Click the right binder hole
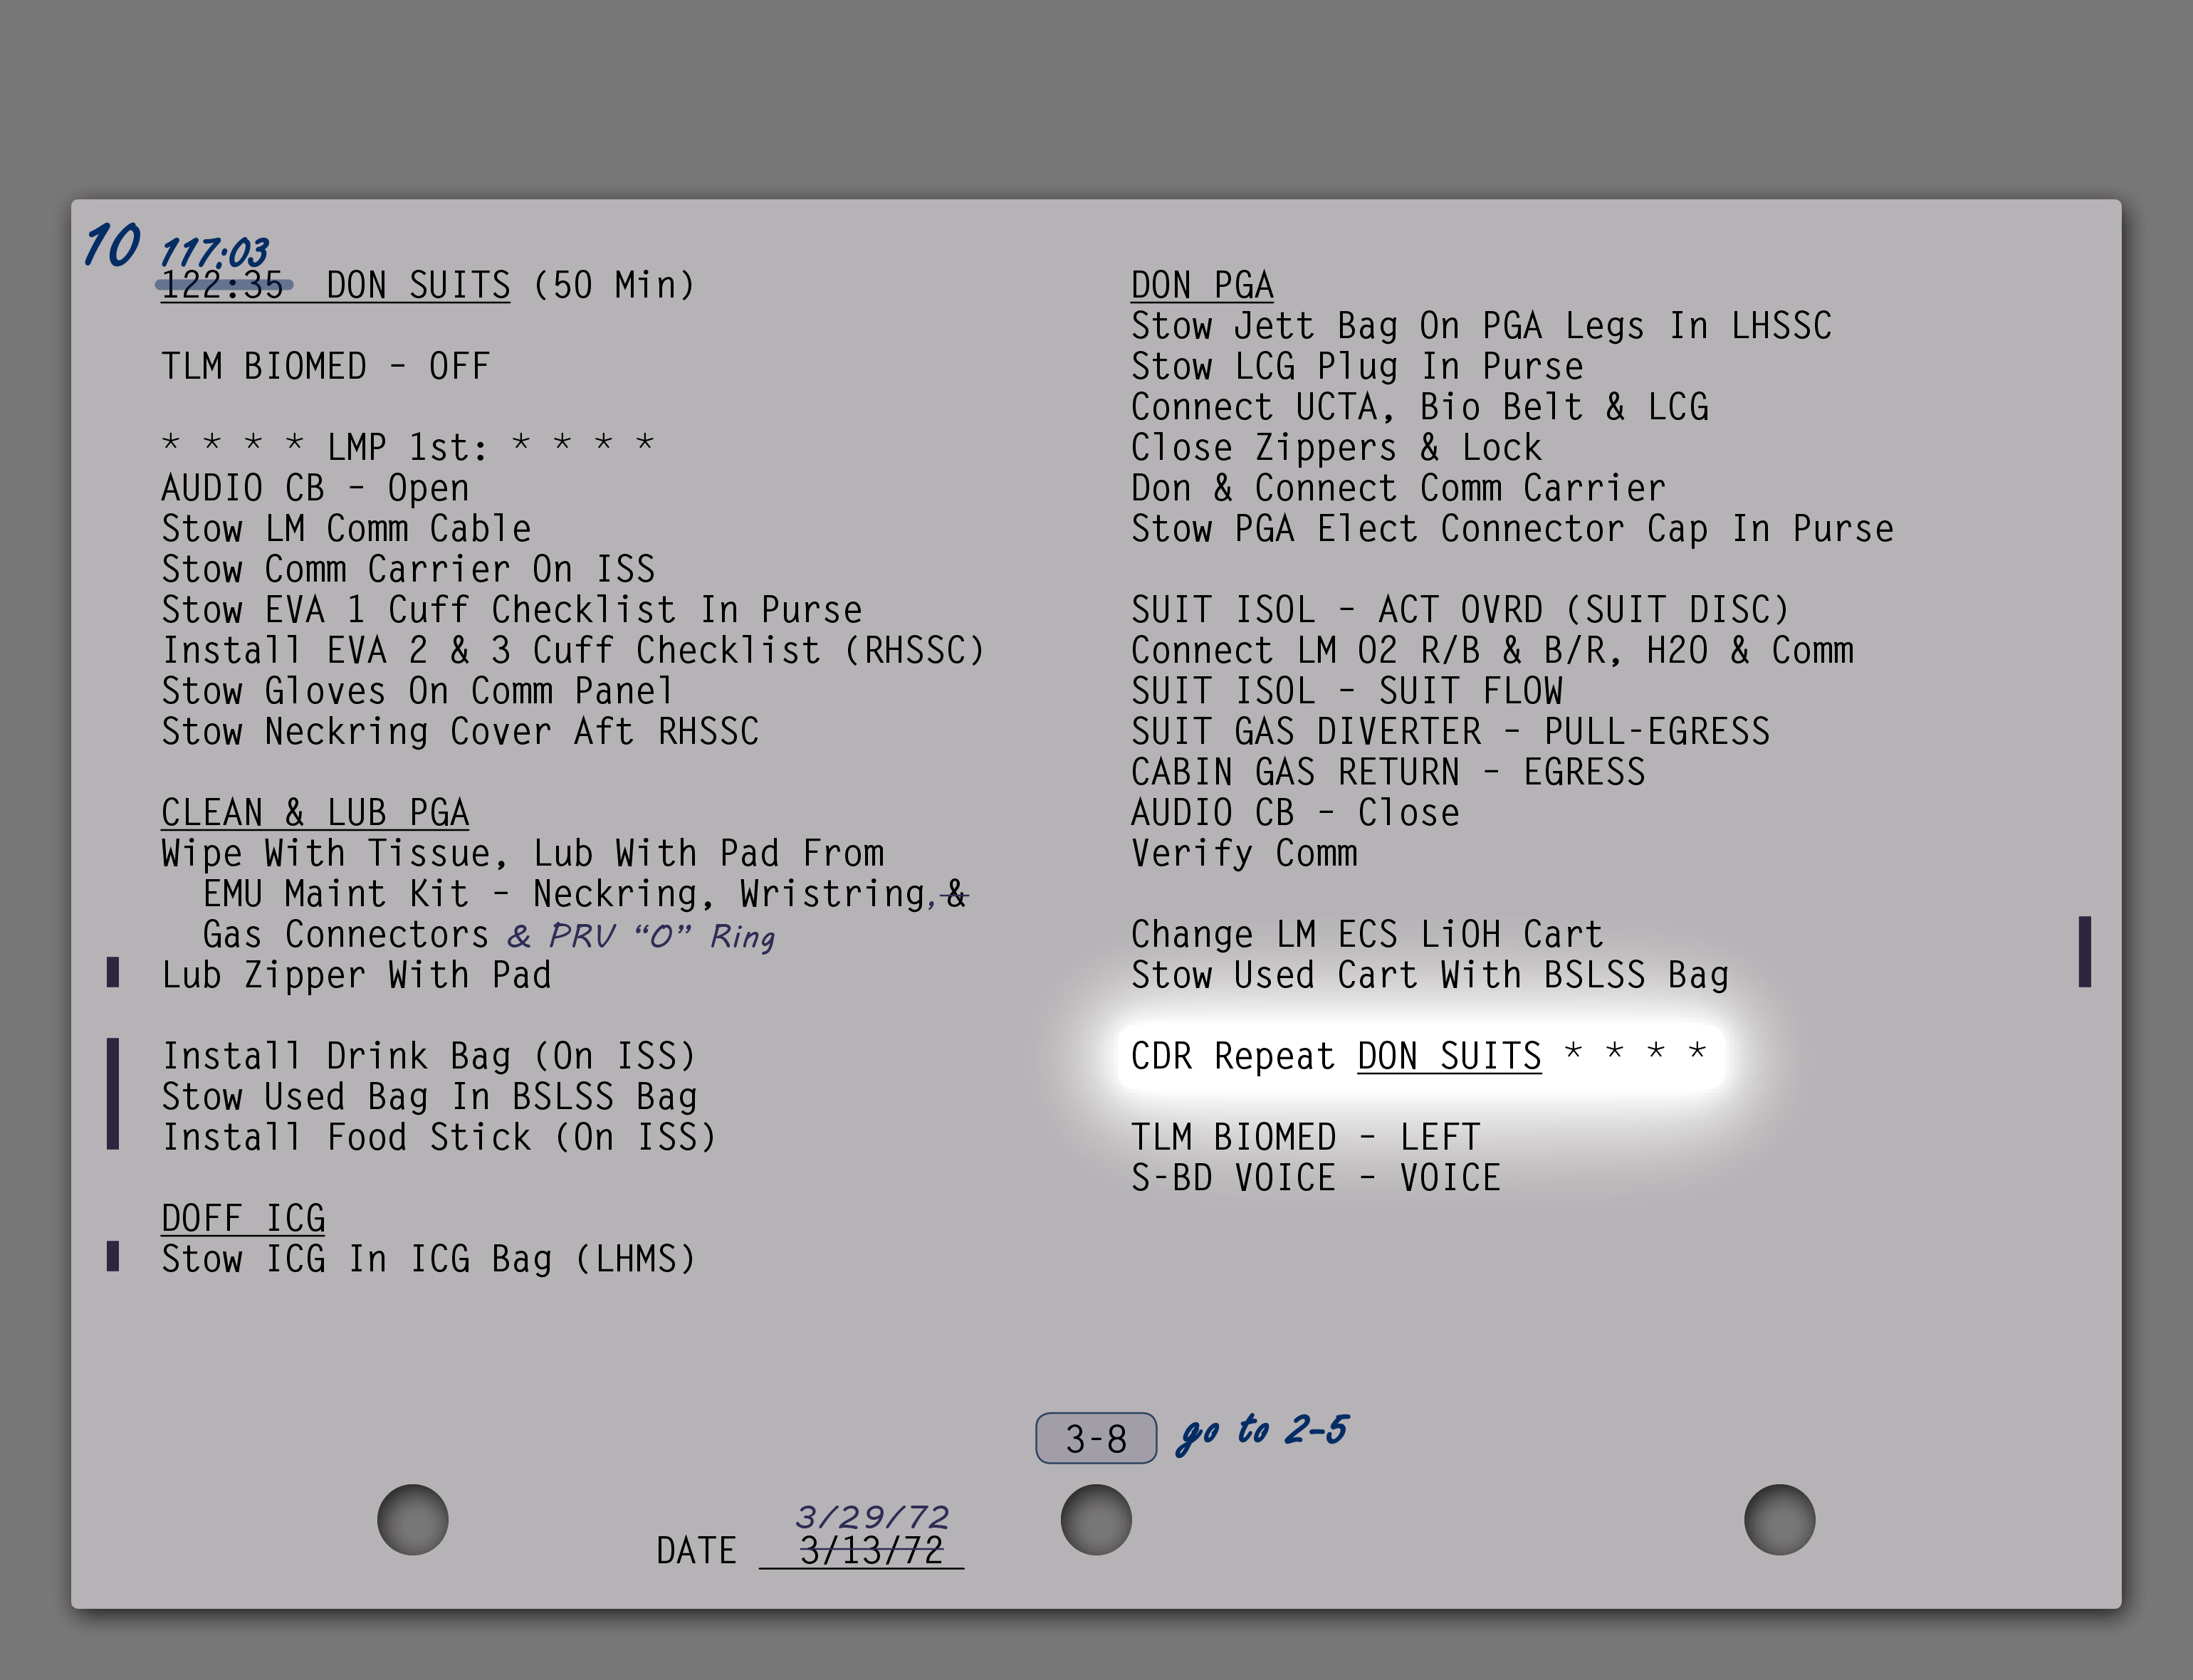The height and width of the screenshot is (1680, 2193). point(1779,1519)
